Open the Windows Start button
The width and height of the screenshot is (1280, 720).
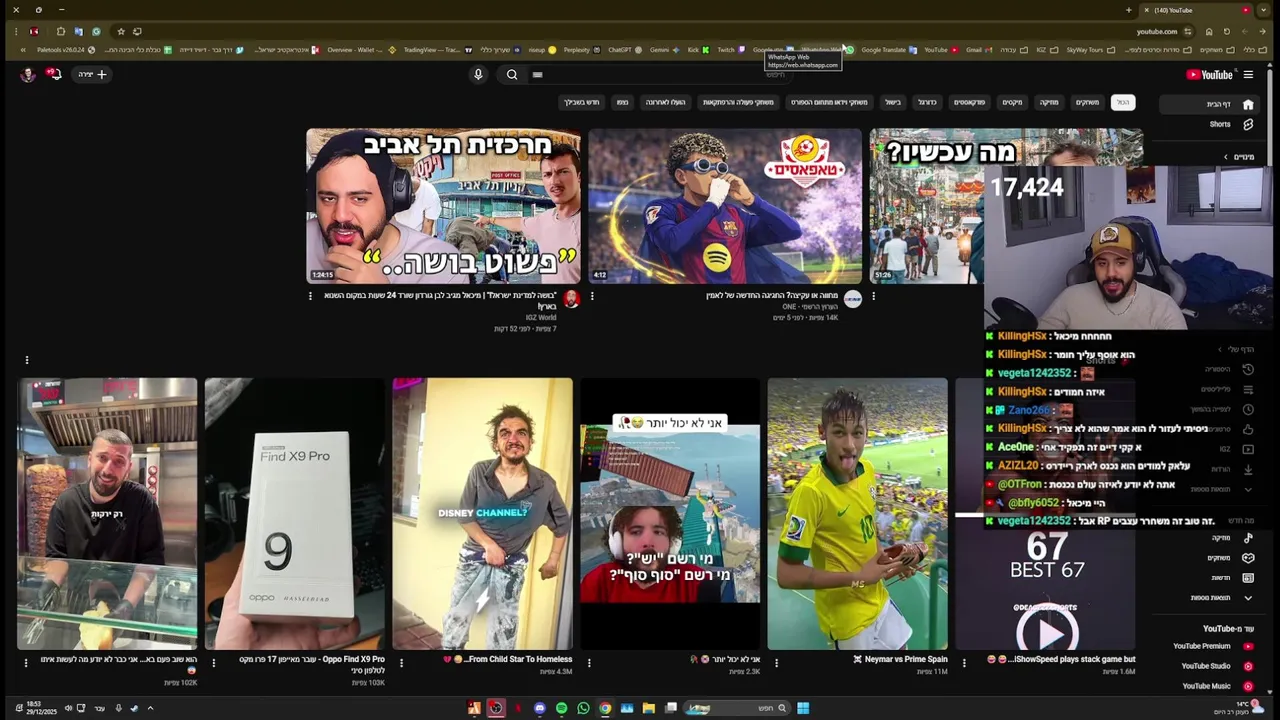pyautogui.click(x=803, y=708)
